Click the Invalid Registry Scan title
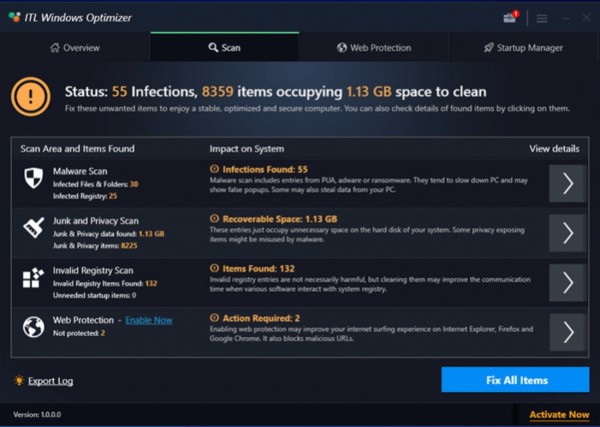The image size is (600, 427). click(x=93, y=271)
